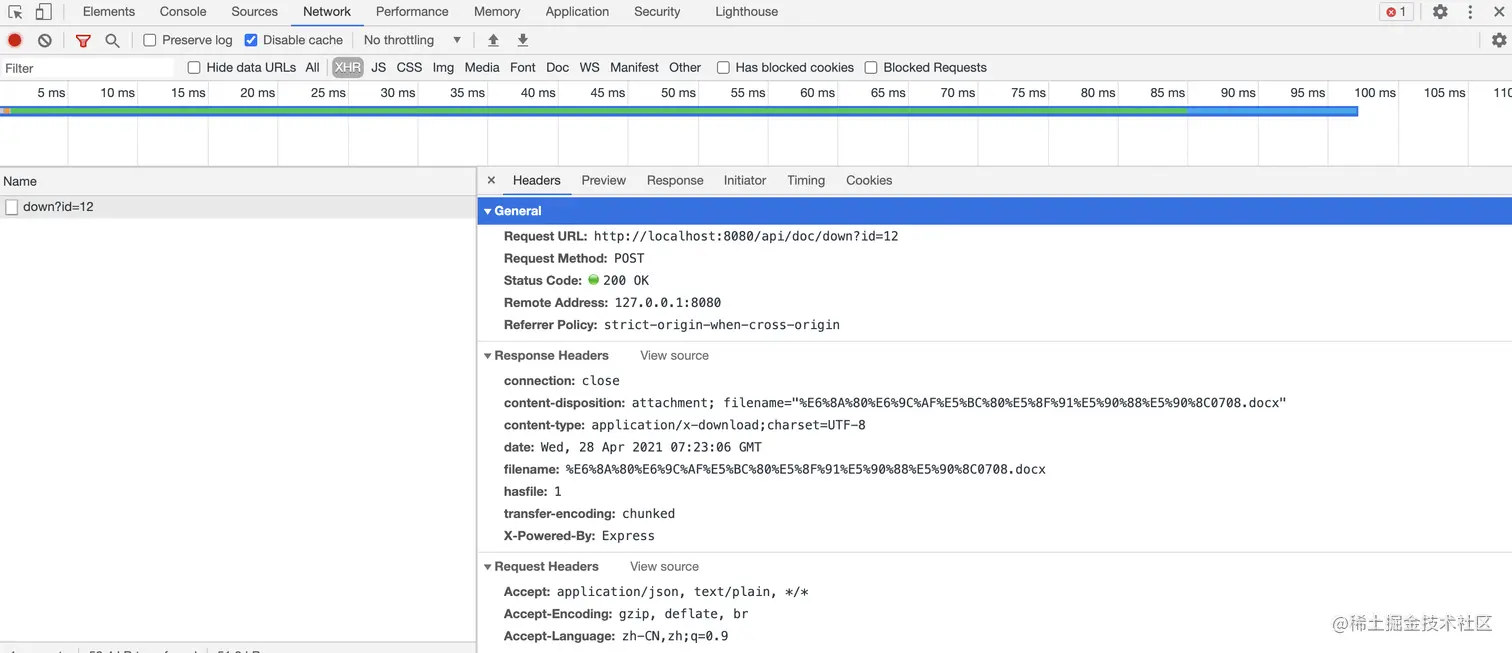
Task: Filter requests by Img
Action: coord(443,67)
